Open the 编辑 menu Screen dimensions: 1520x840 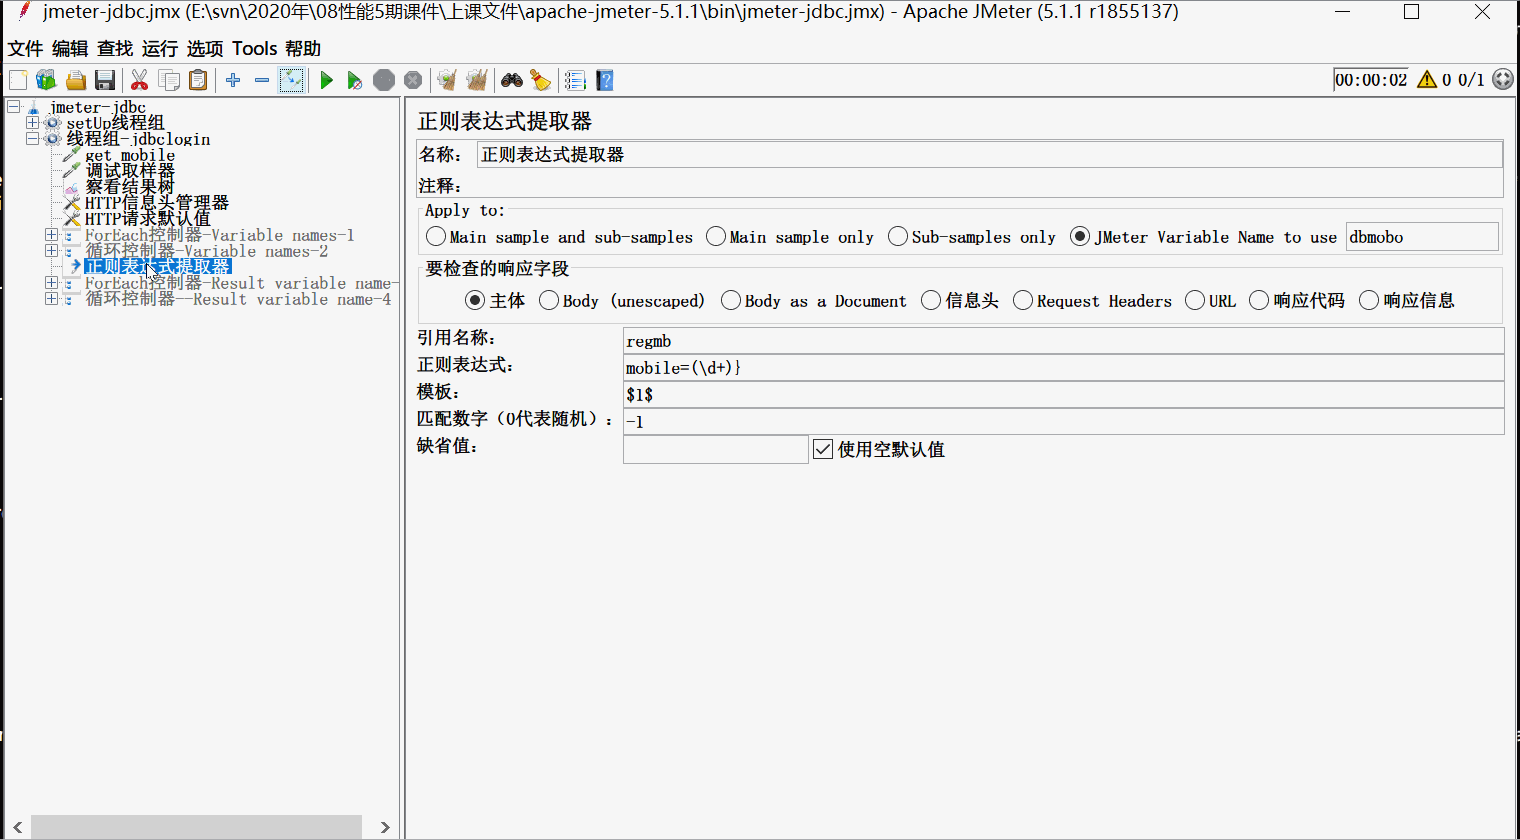(x=70, y=49)
